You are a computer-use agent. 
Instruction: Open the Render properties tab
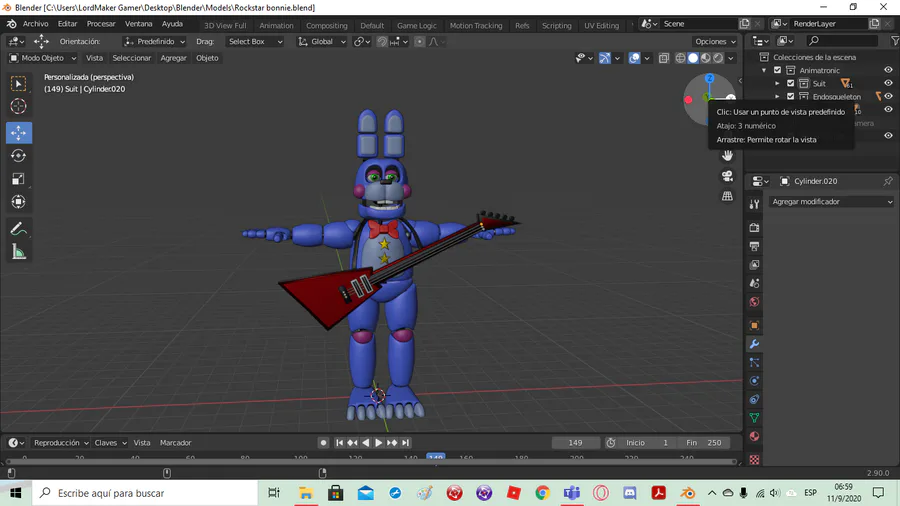click(x=754, y=228)
